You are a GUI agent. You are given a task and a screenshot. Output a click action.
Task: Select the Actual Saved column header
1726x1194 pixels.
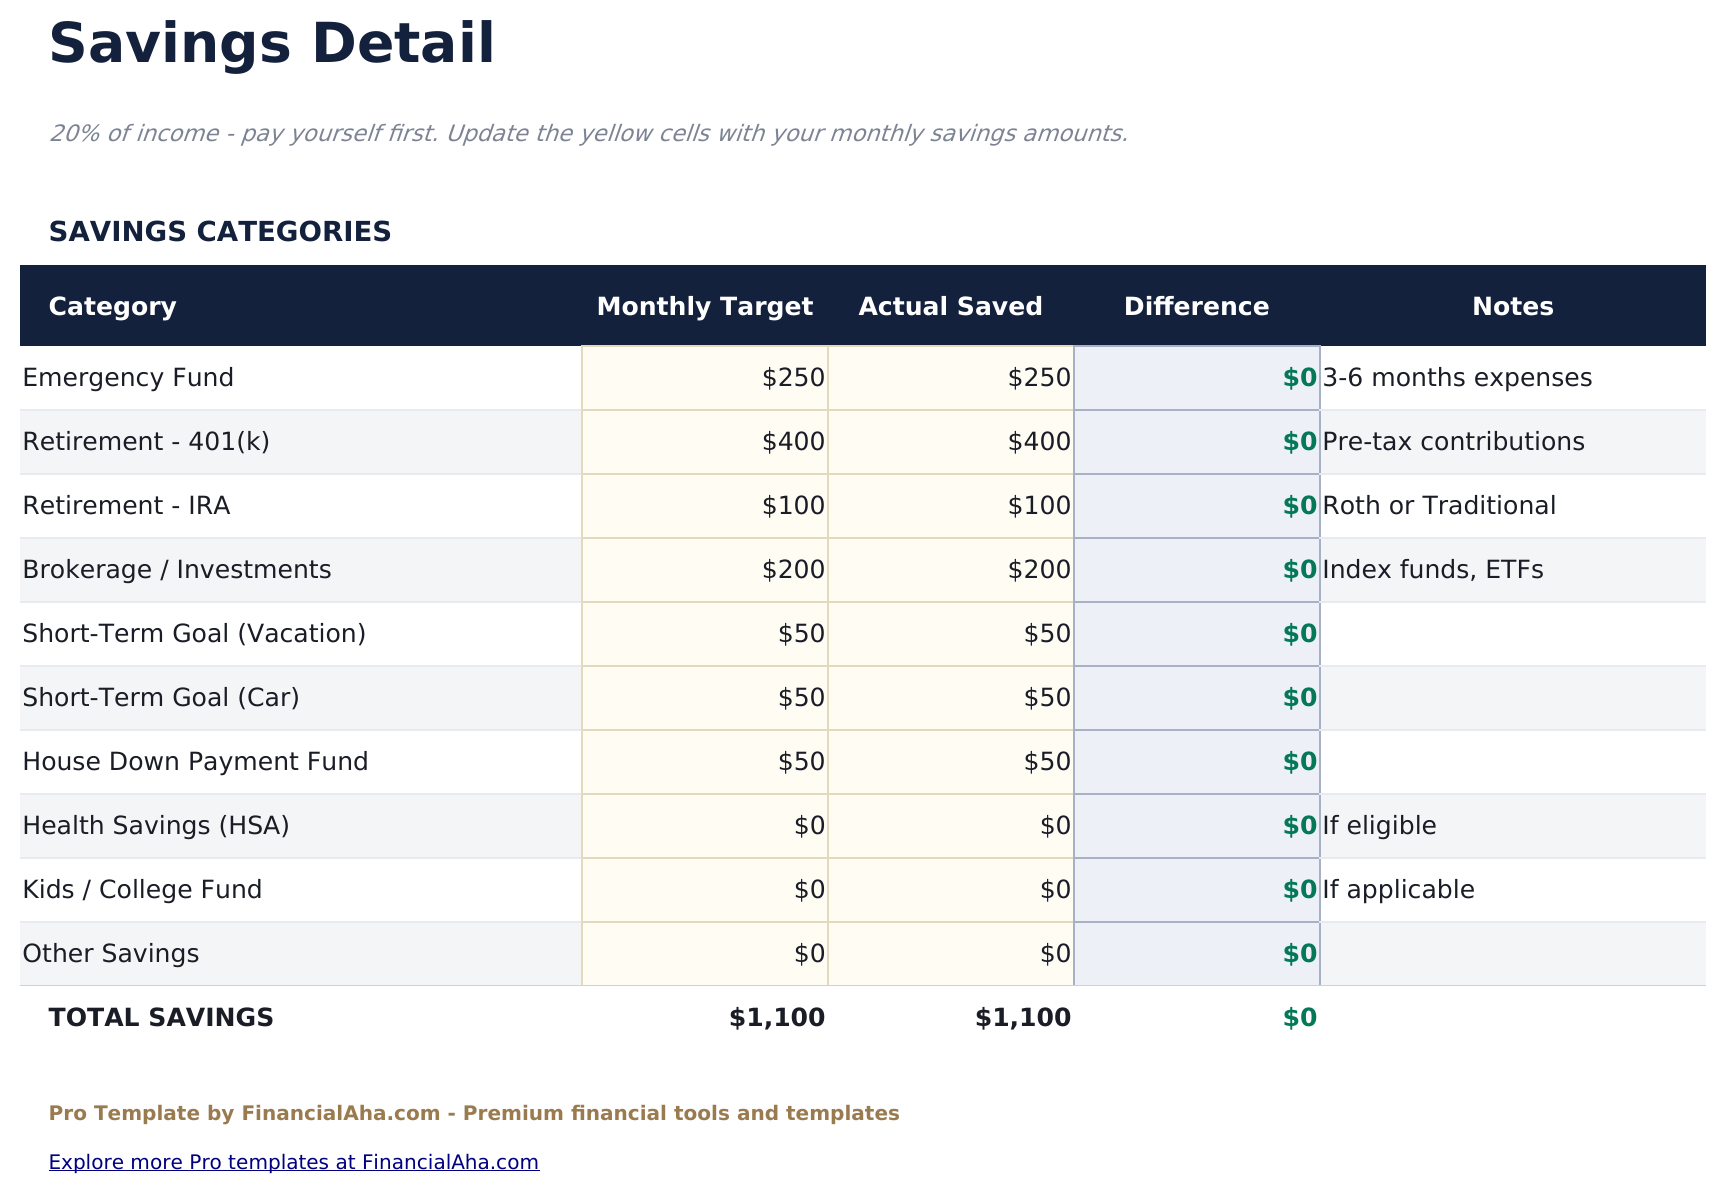point(951,306)
